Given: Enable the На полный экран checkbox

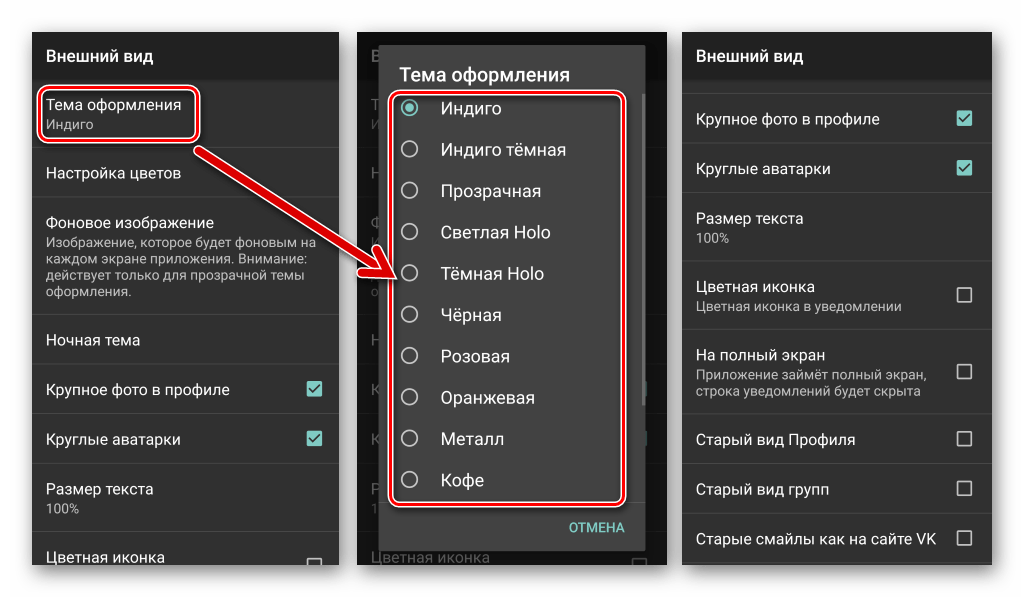Looking at the screenshot, I should [964, 372].
